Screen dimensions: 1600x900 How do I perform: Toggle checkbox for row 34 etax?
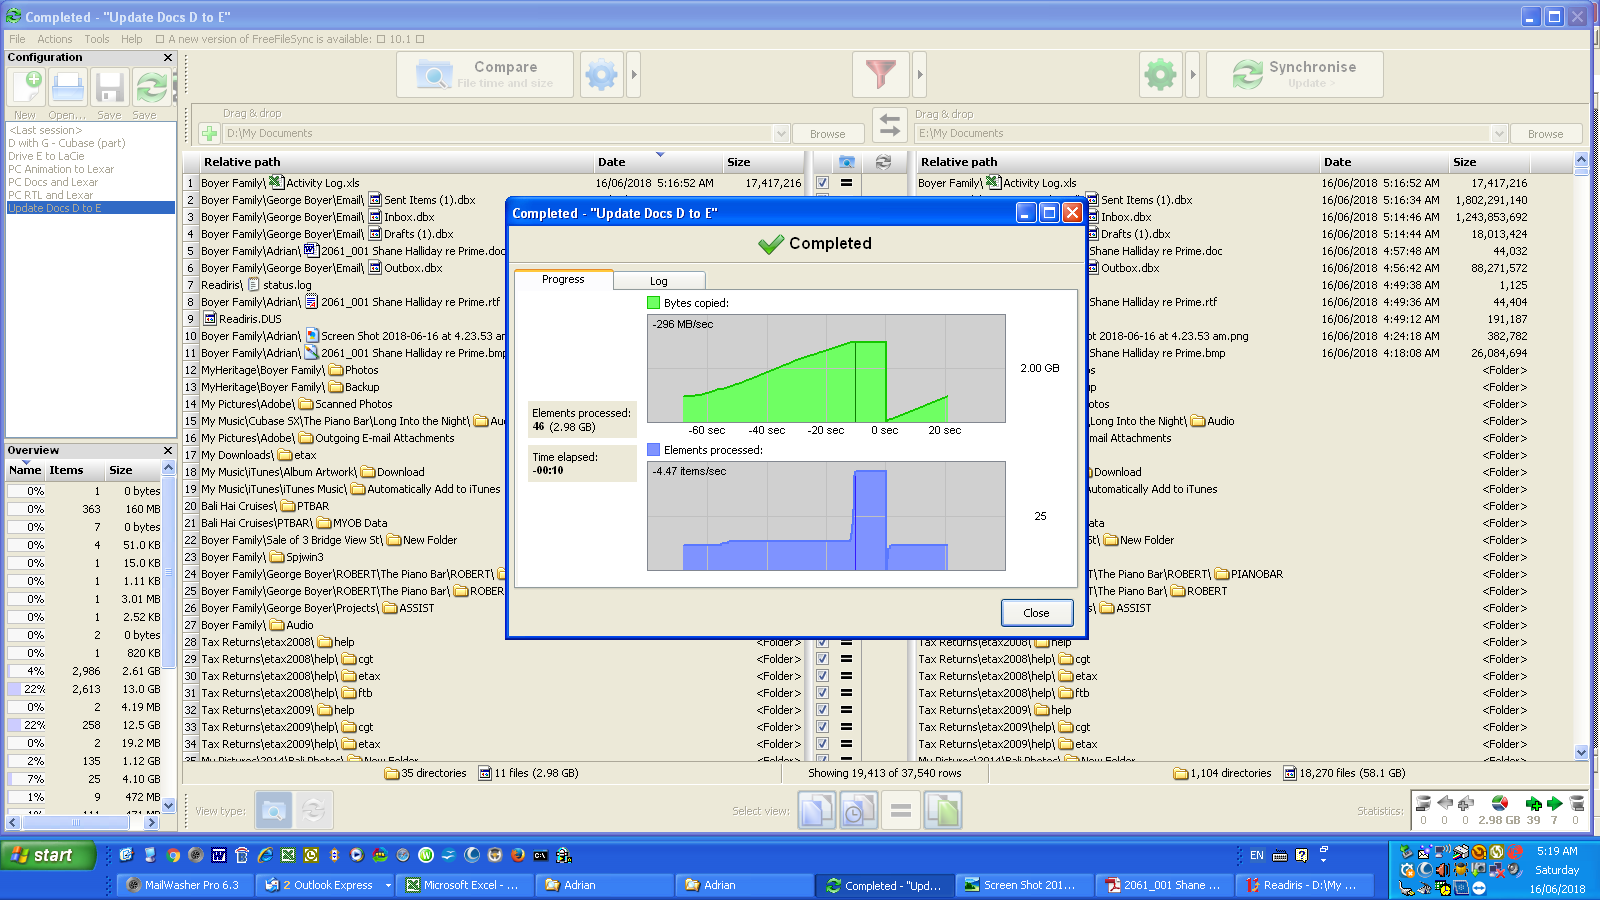coord(822,744)
